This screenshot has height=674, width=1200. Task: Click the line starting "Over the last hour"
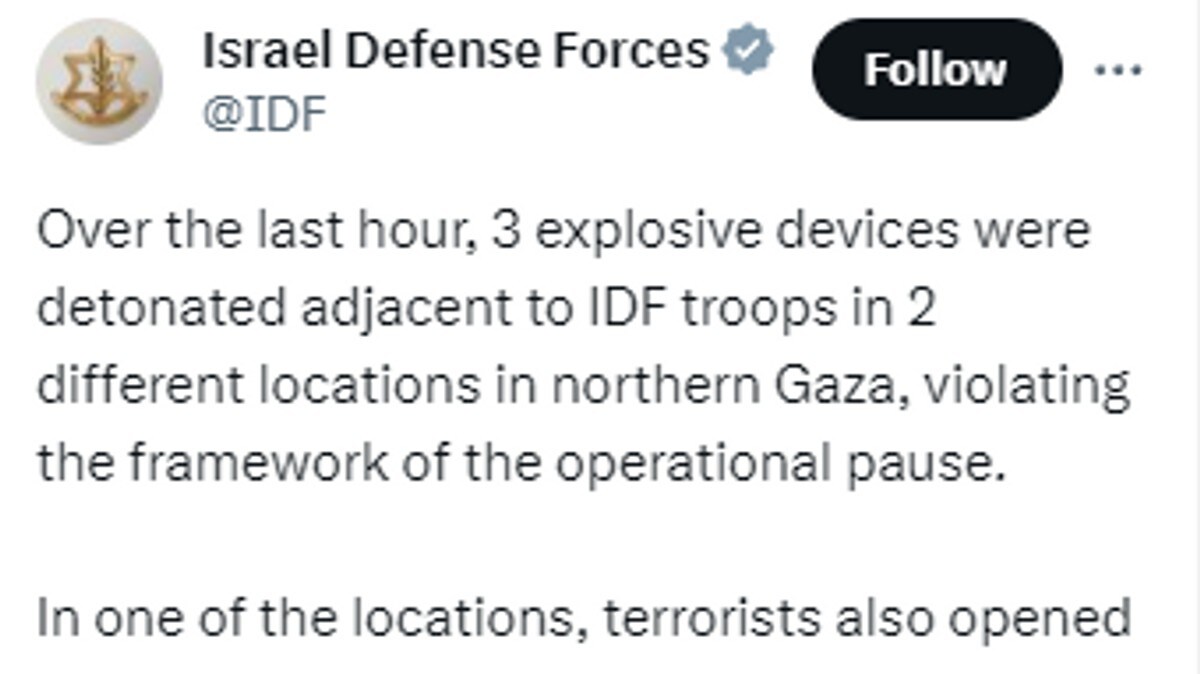[x=565, y=231]
